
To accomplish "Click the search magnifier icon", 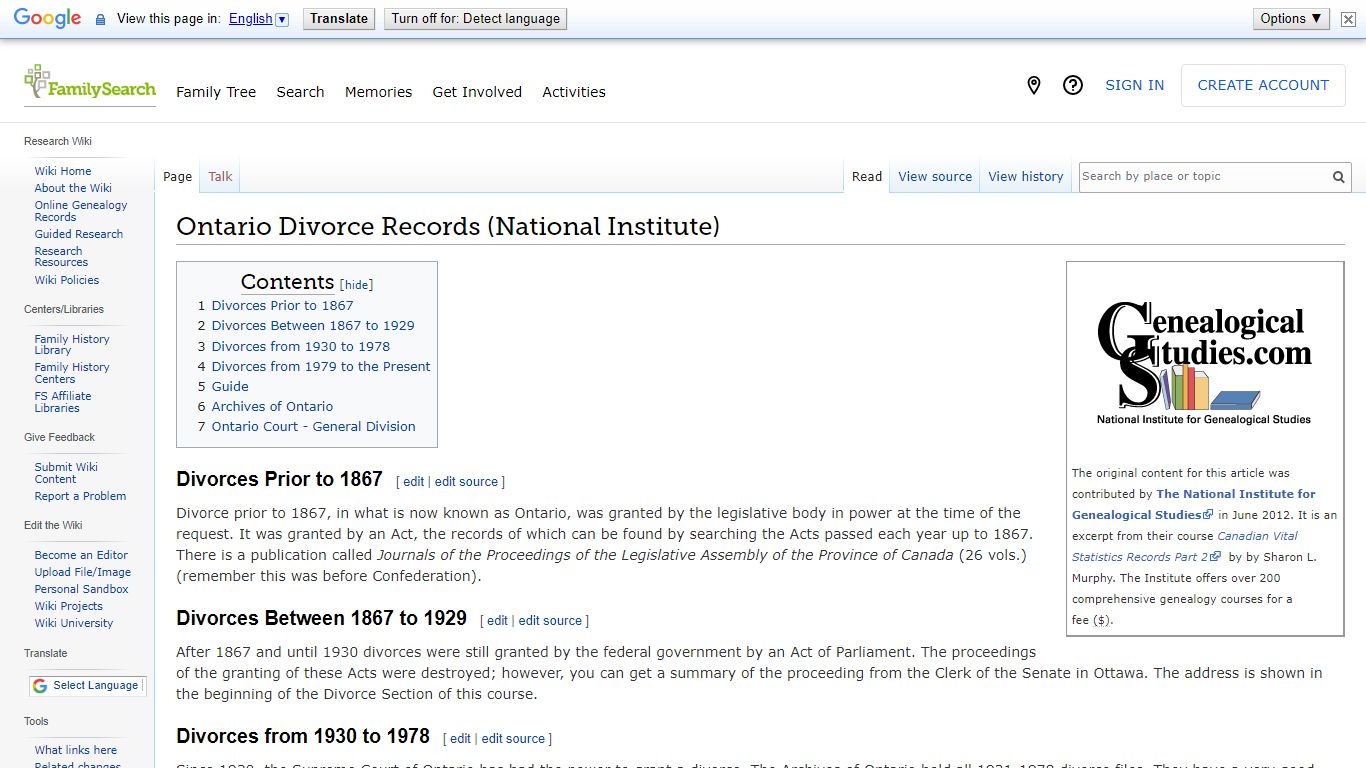I will 1338,177.
